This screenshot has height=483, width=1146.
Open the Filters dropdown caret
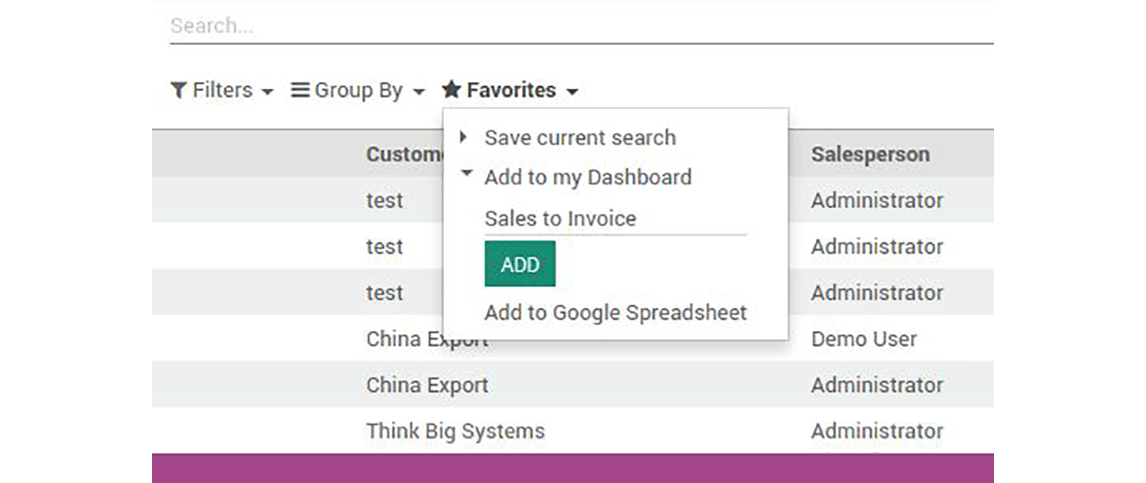267,92
